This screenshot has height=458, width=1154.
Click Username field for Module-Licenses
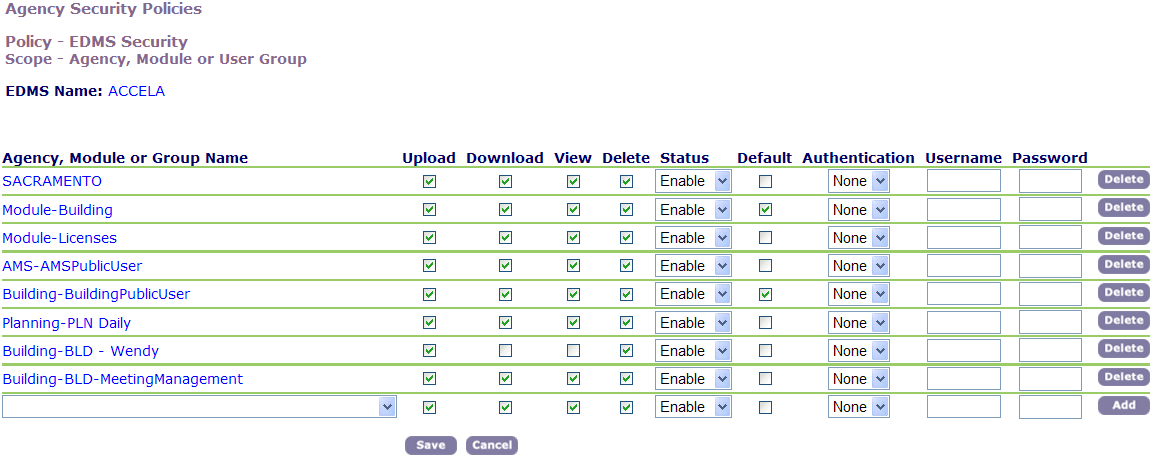click(963, 238)
